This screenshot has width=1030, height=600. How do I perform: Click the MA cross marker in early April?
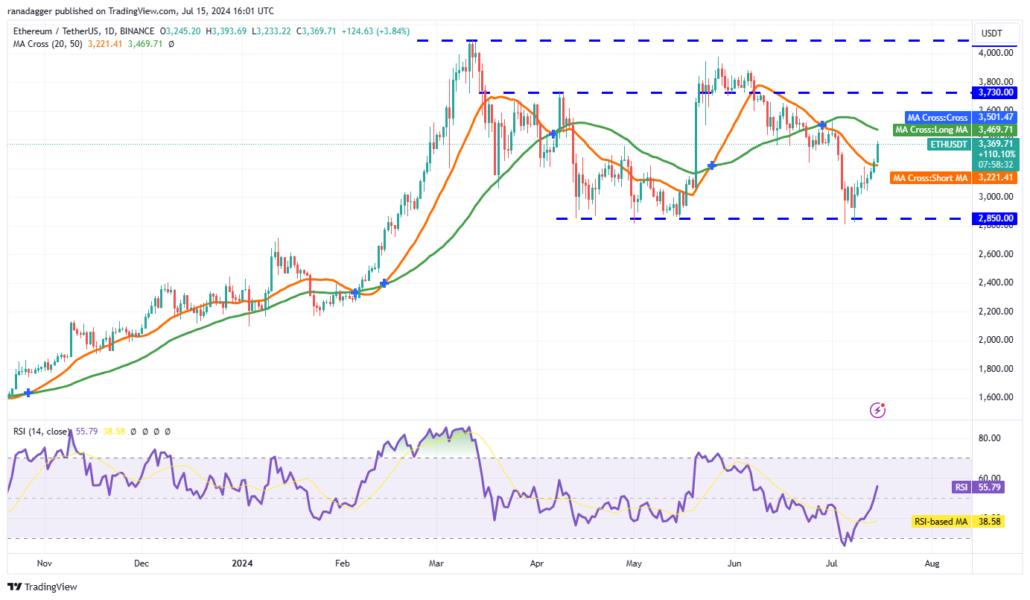(554, 133)
